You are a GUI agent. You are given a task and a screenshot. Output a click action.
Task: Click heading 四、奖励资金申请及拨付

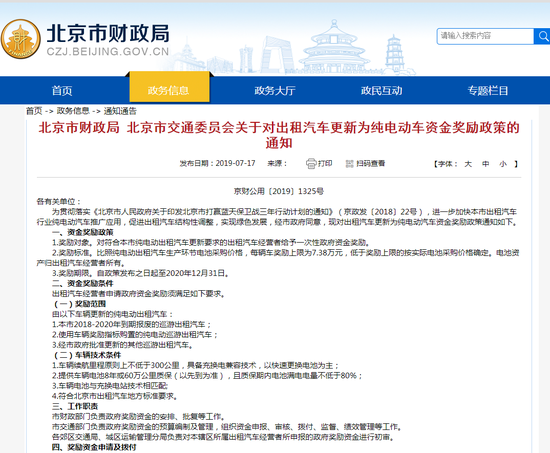(94, 447)
